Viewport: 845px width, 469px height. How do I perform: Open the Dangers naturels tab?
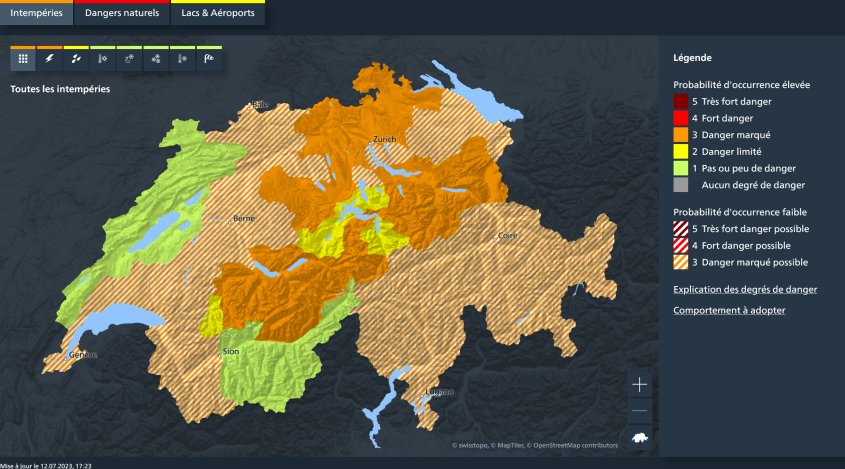click(121, 14)
